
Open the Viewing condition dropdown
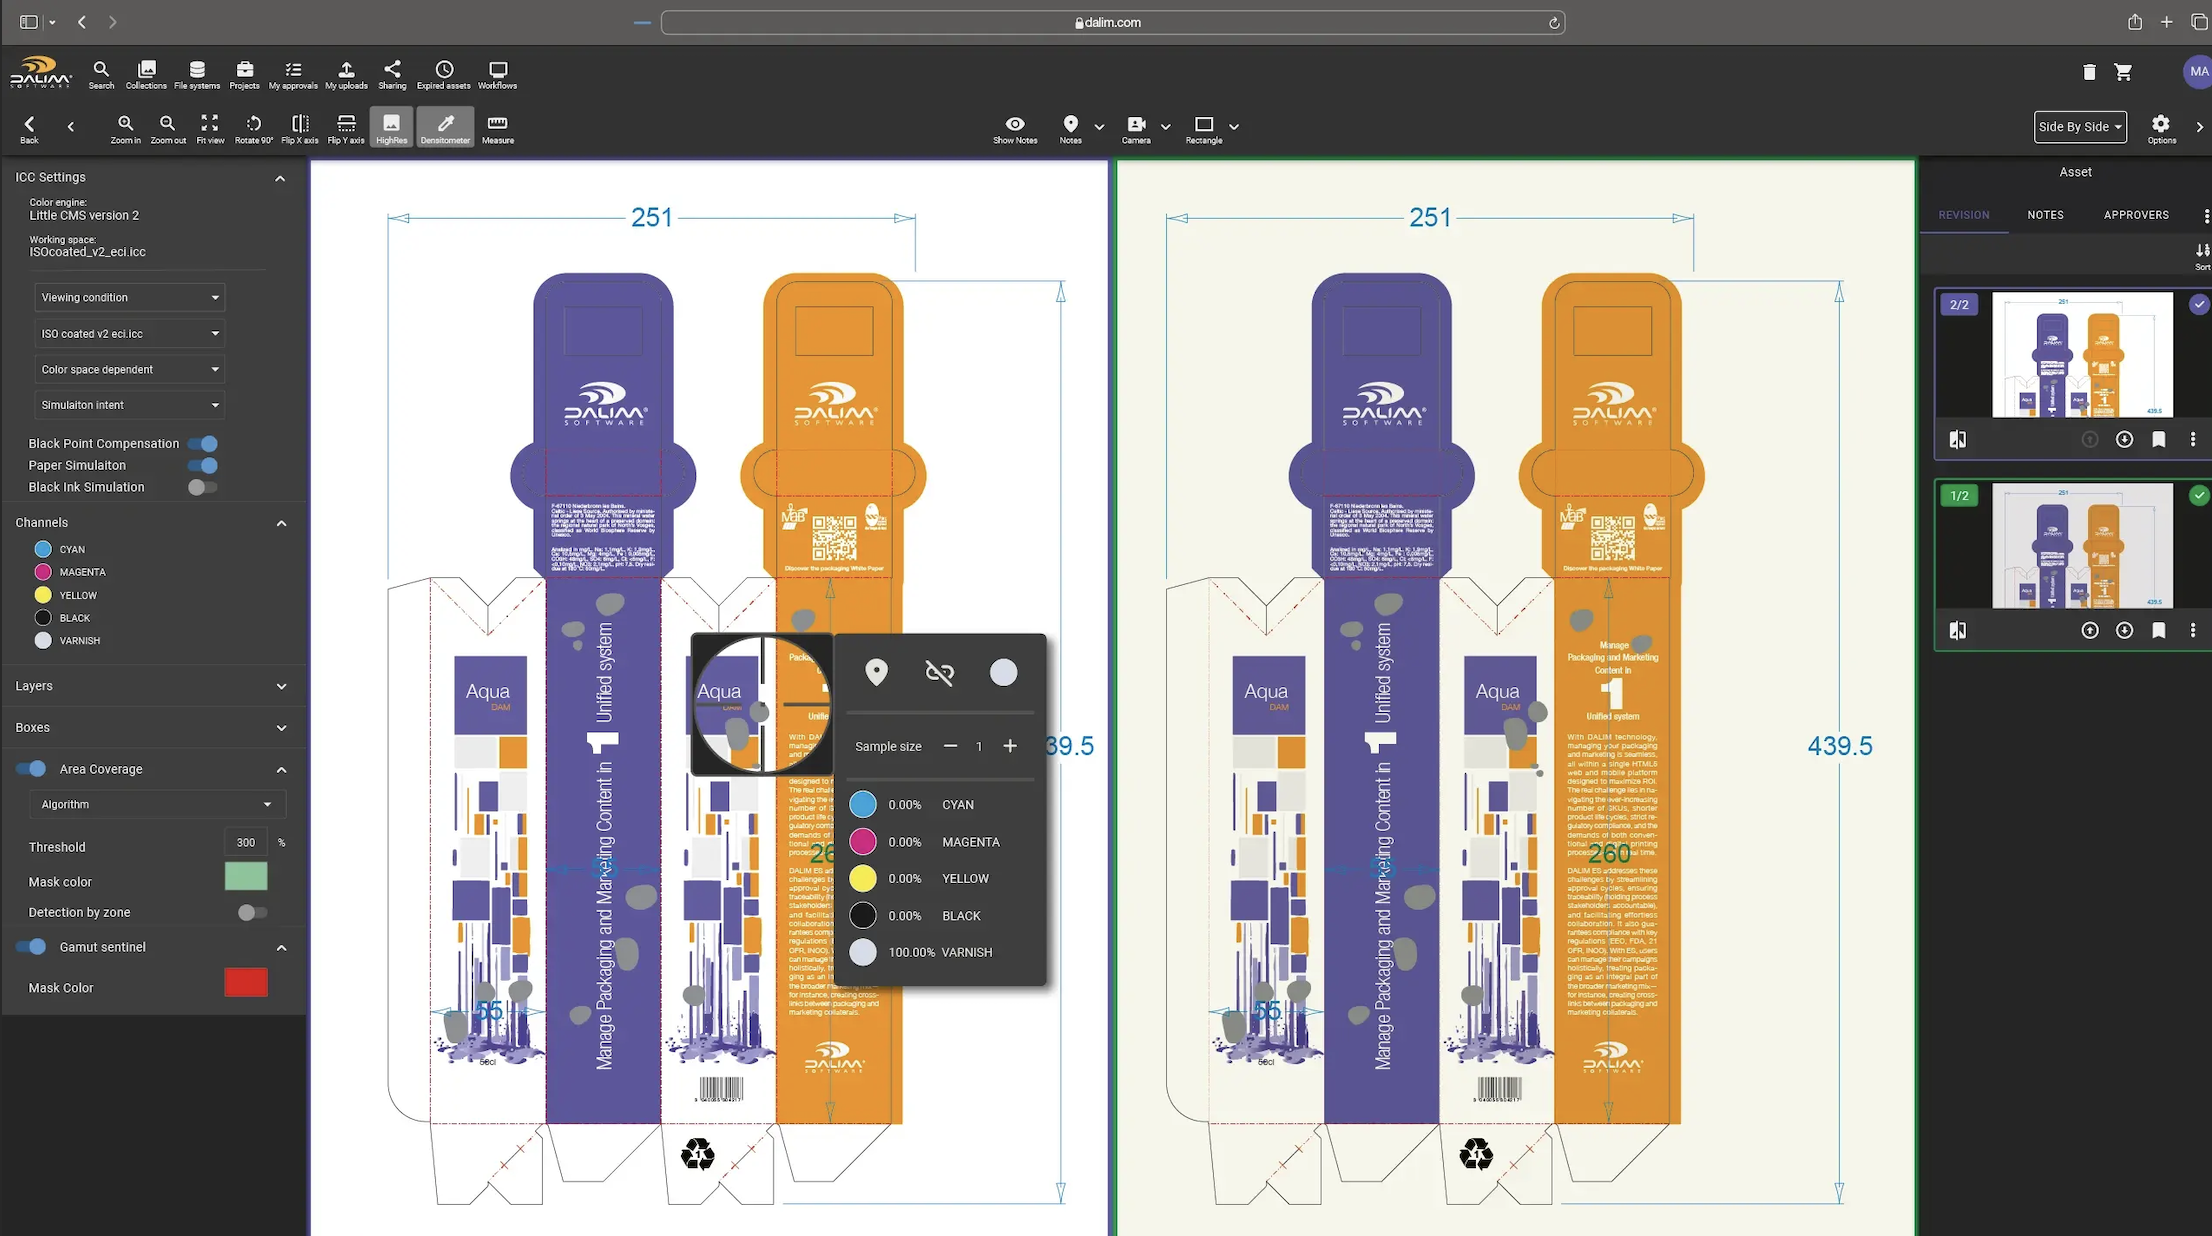tap(129, 297)
